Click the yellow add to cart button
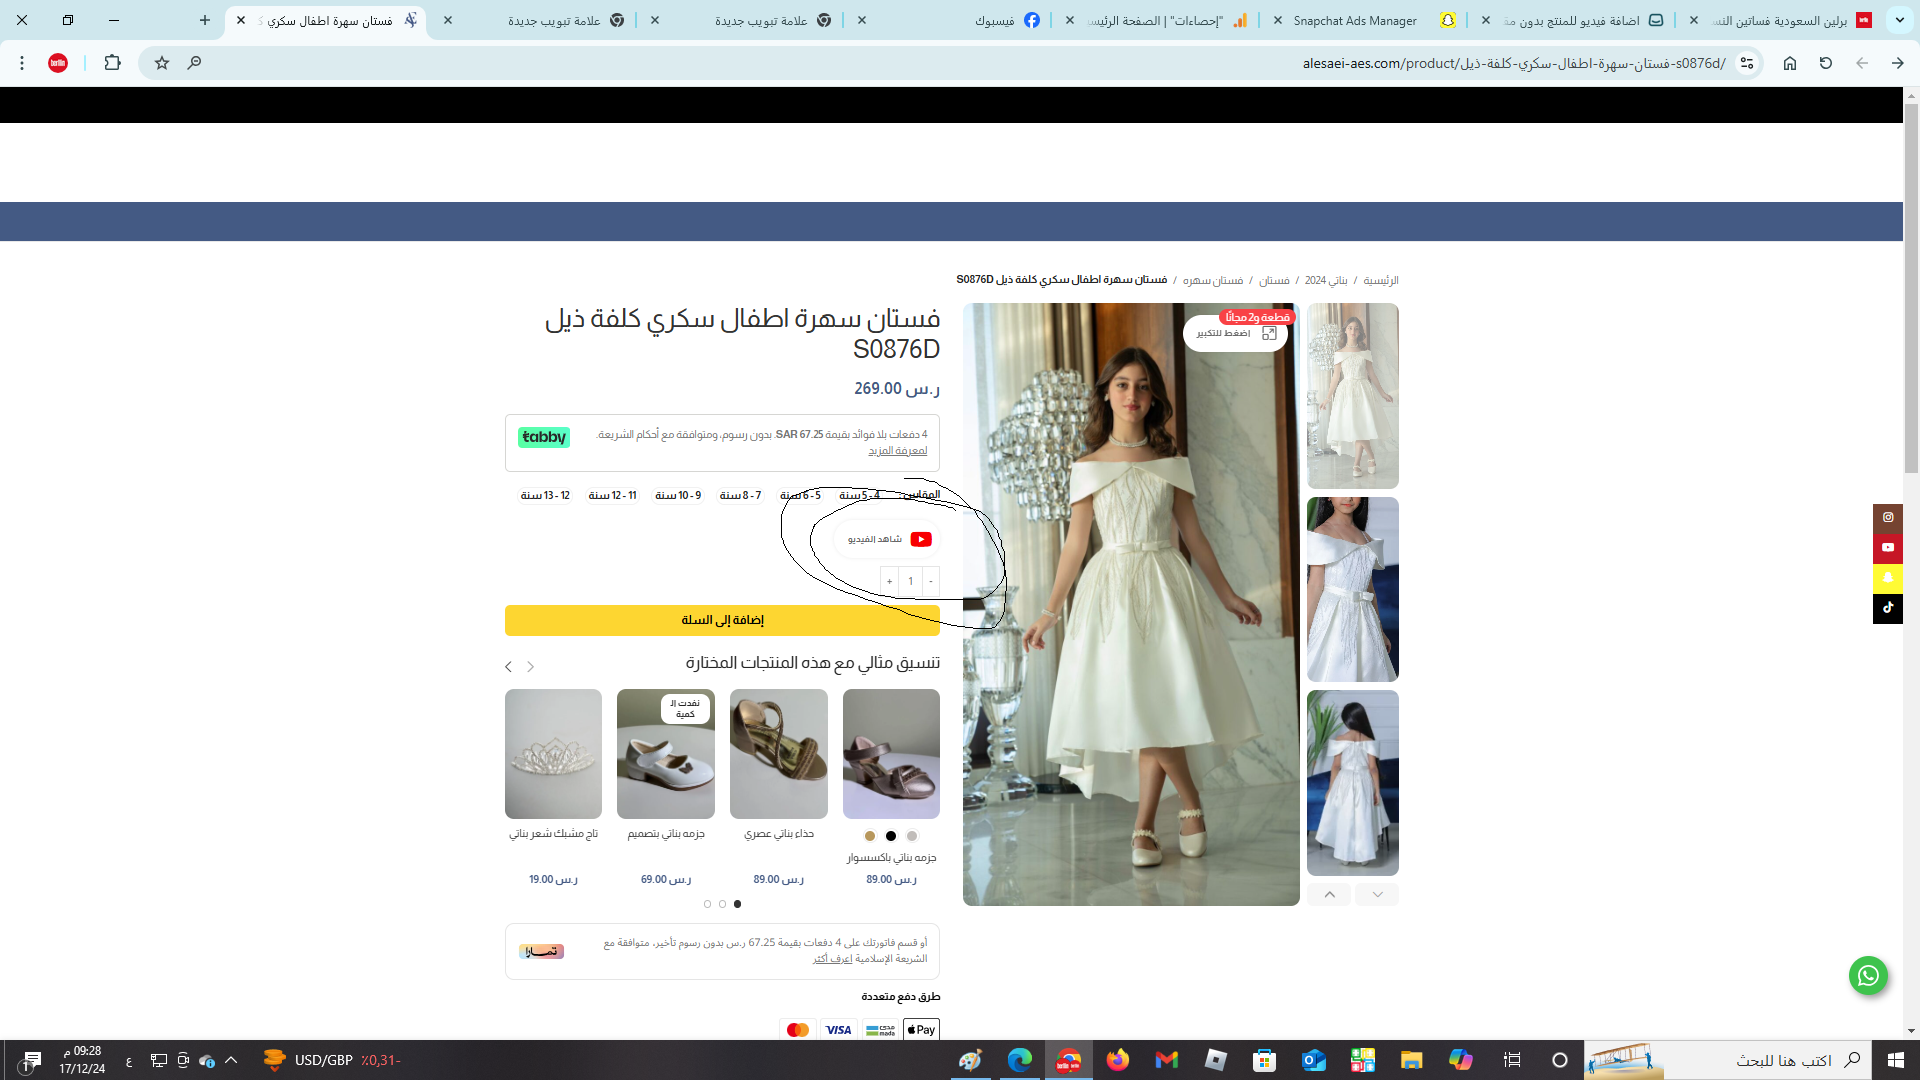This screenshot has width=1920, height=1080. (722, 620)
